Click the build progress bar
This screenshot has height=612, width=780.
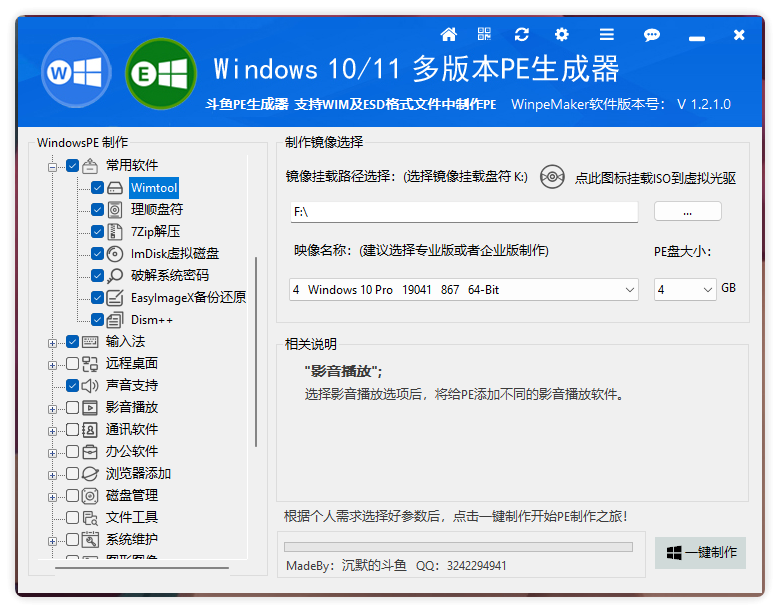(x=458, y=547)
